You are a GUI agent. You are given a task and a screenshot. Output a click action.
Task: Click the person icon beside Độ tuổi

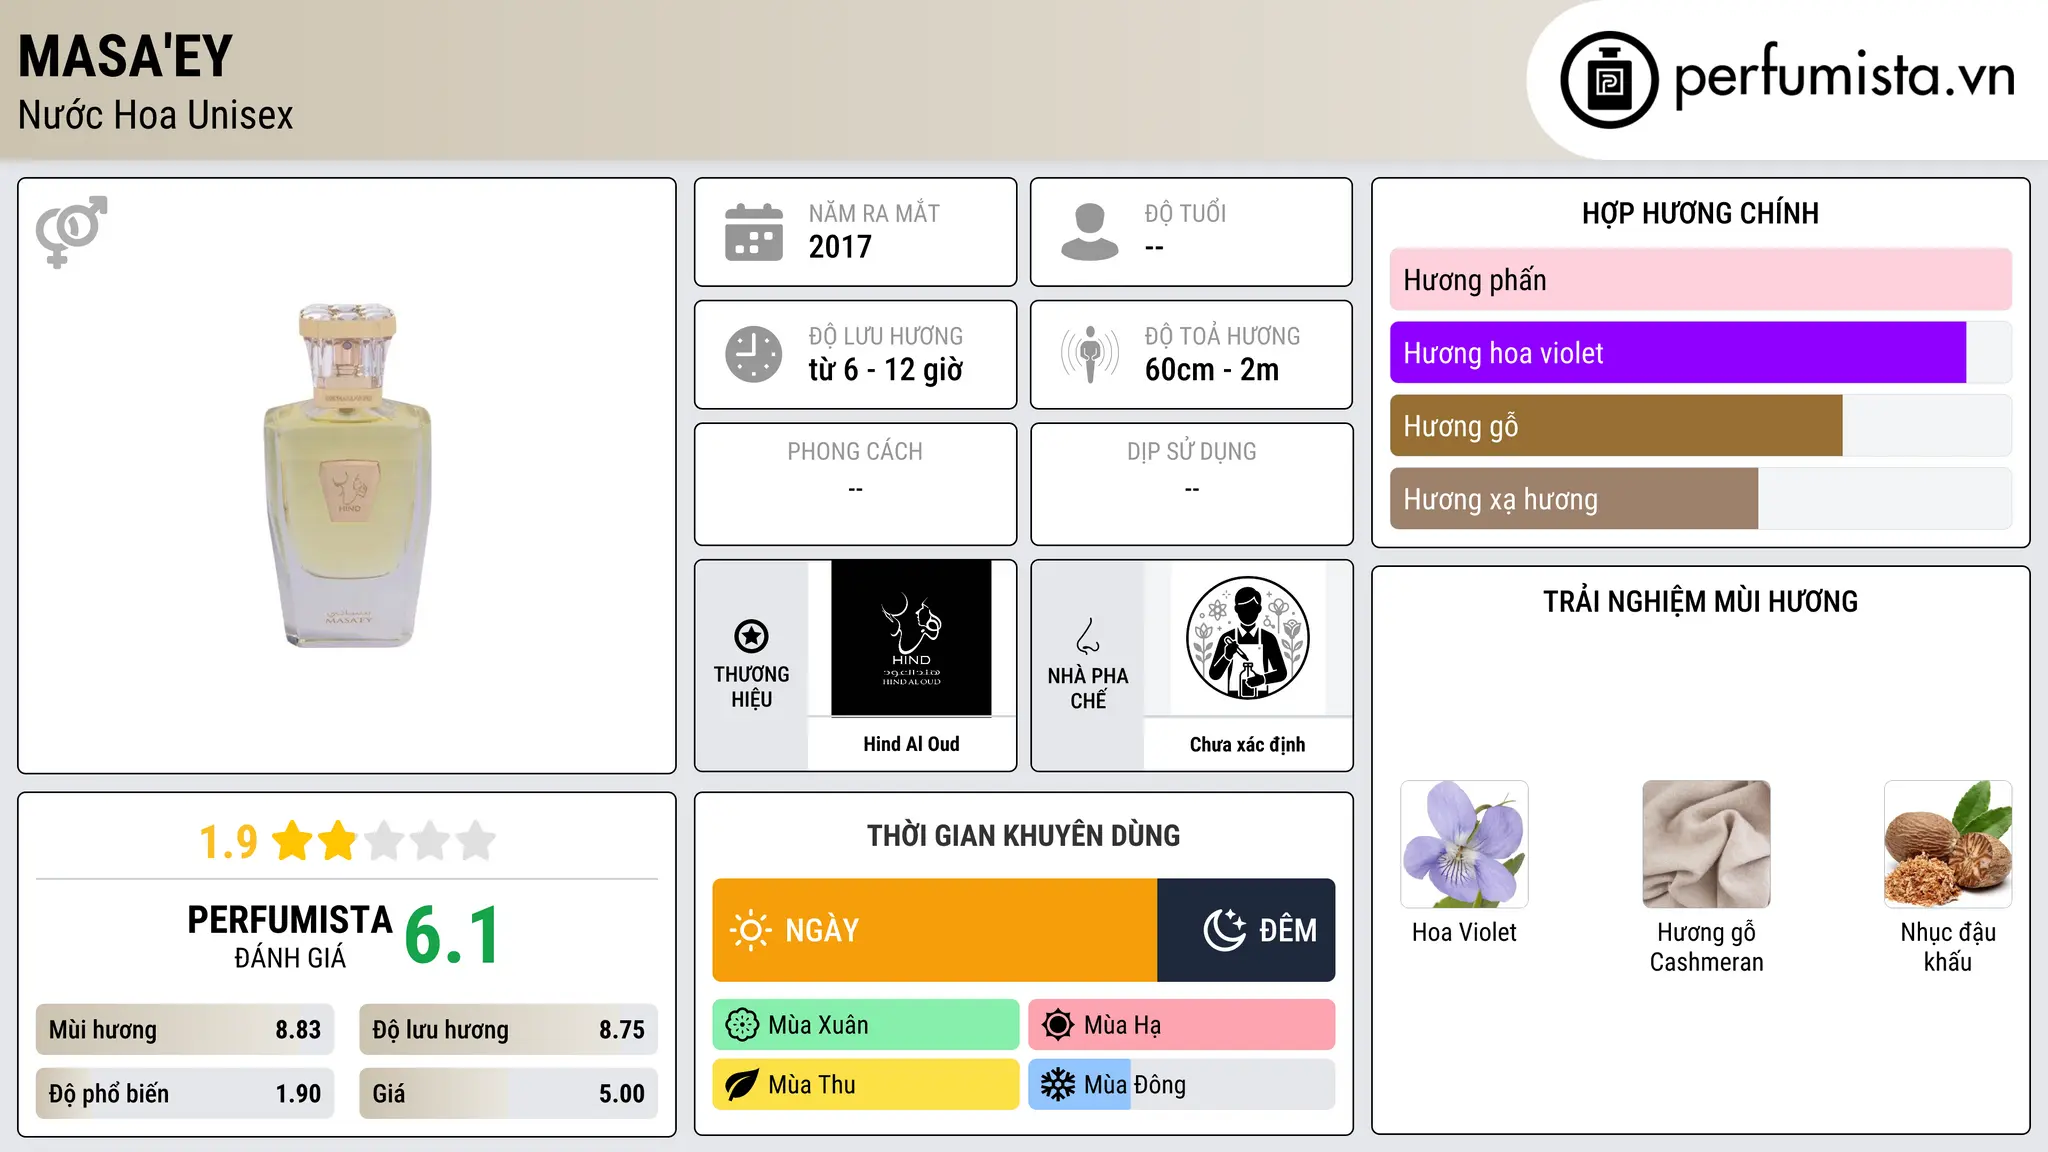click(x=1090, y=232)
